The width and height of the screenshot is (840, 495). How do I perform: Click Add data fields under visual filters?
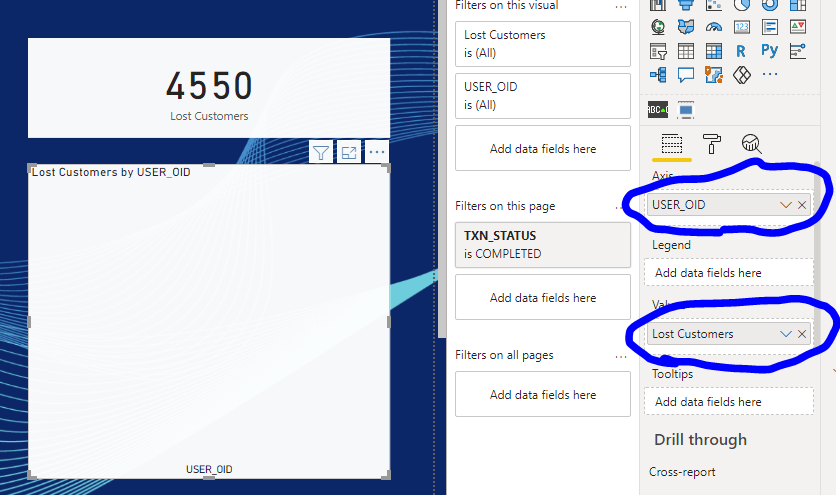pyautogui.click(x=543, y=148)
